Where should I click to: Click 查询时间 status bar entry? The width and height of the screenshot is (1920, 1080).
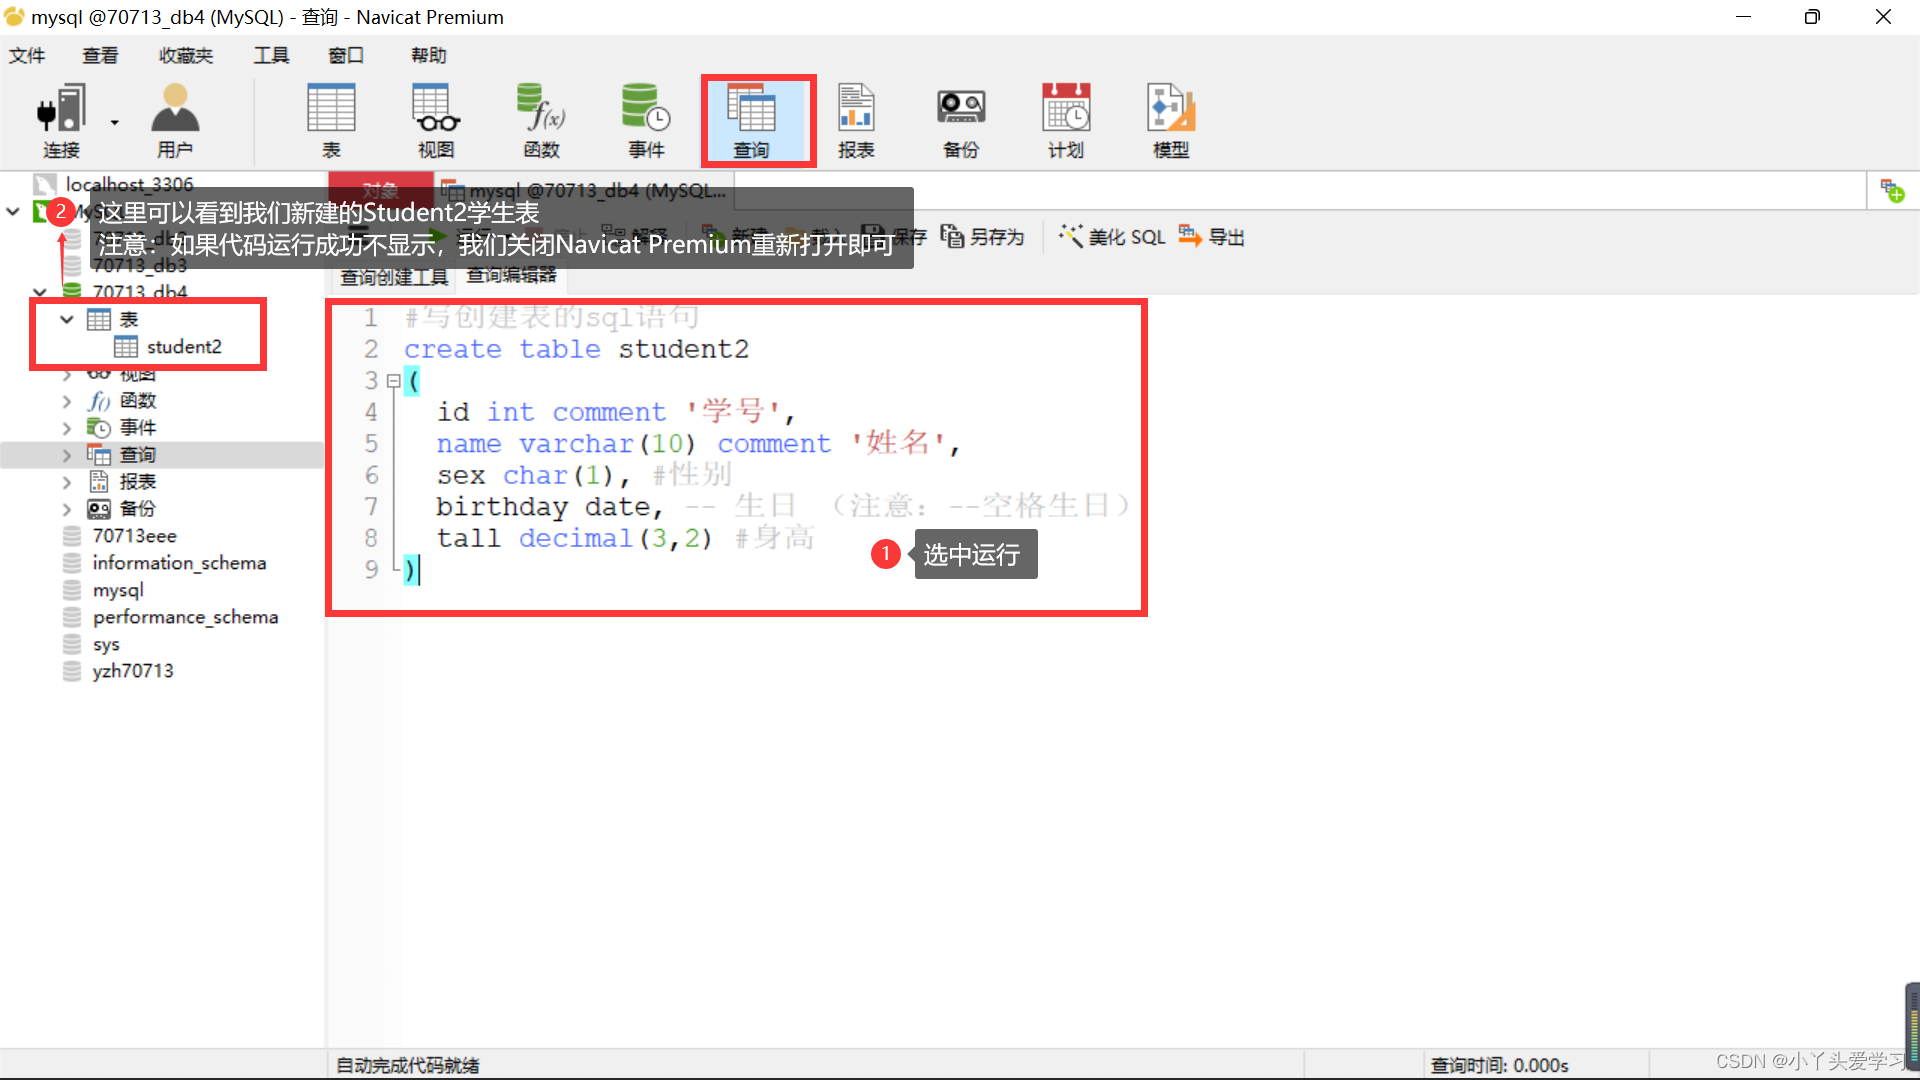pyautogui.click(x=1499, y=1065)
